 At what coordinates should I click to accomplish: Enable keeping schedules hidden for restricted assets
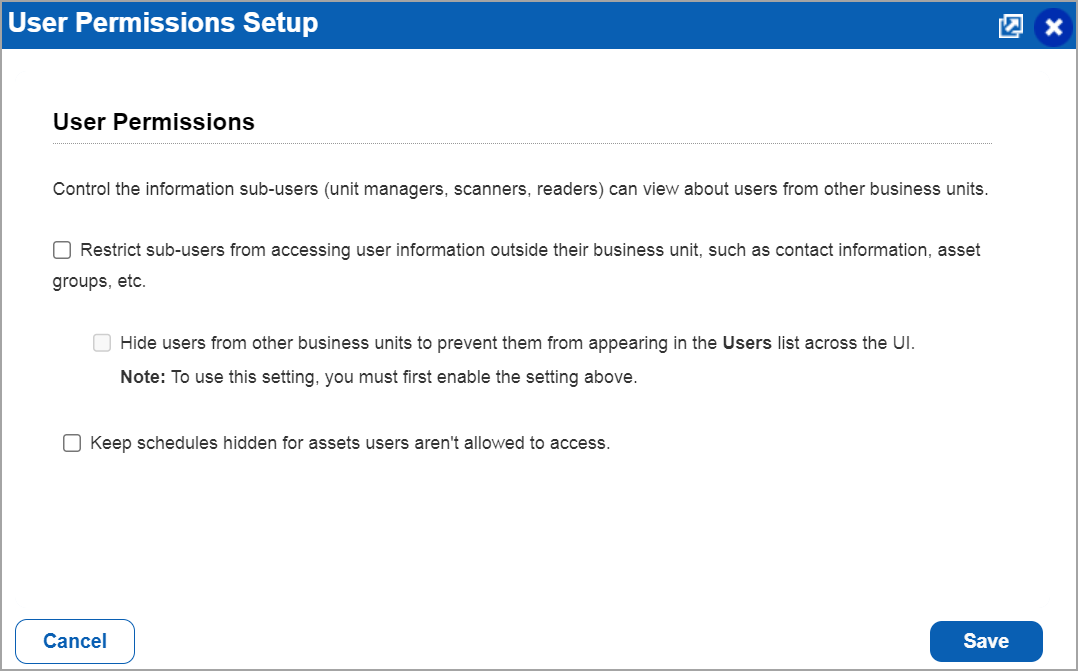(x=71, y=442)
